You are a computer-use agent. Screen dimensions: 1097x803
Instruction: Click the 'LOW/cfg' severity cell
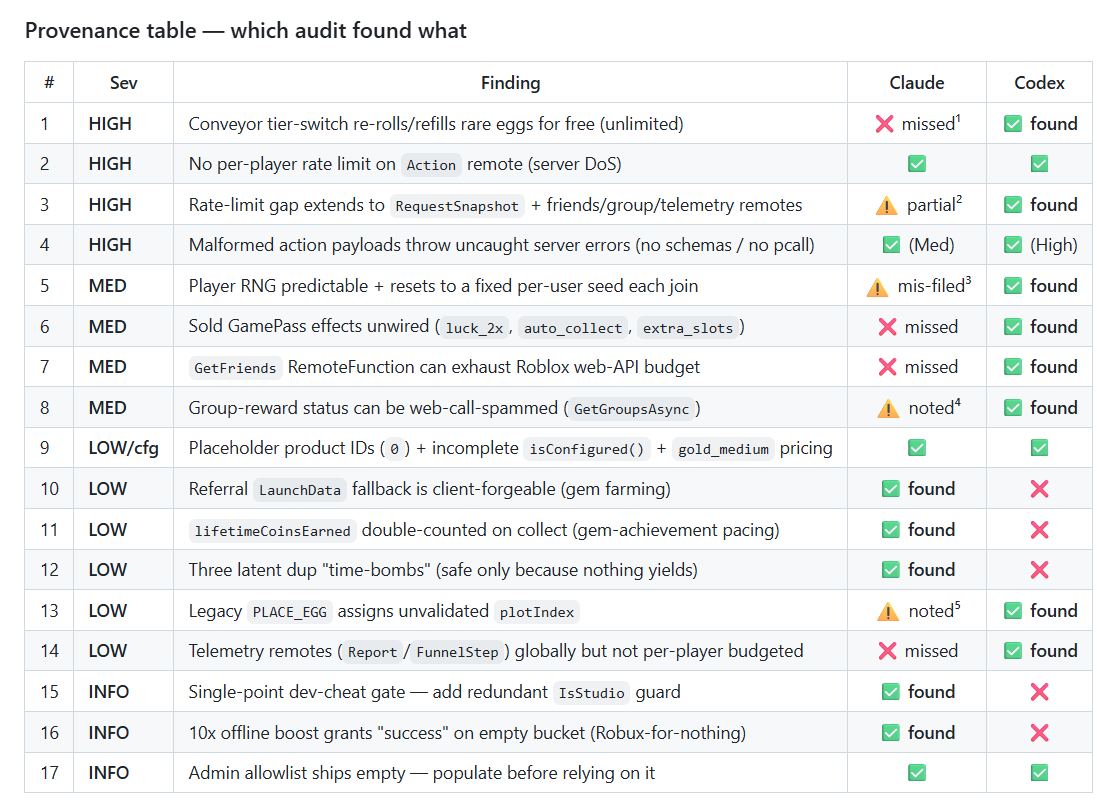tap(123, 448)
